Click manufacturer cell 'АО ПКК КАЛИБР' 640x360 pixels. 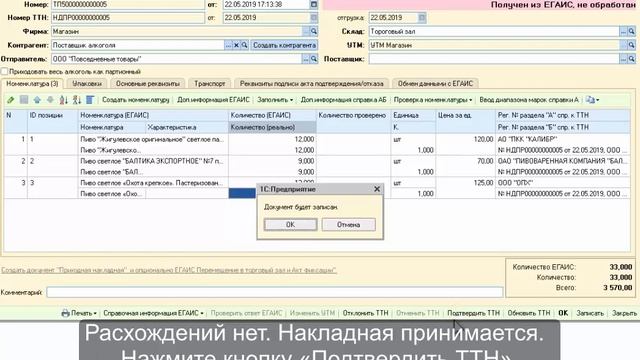563,139
